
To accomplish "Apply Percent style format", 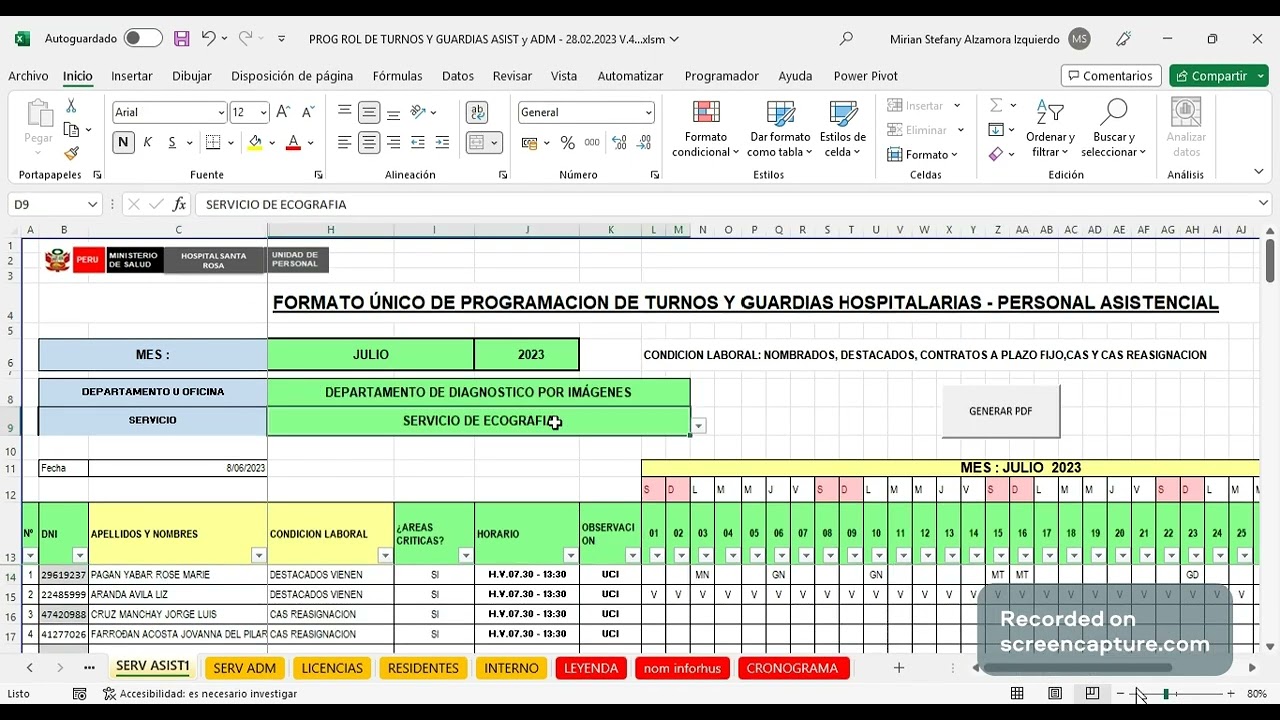I will coord(567,143).
